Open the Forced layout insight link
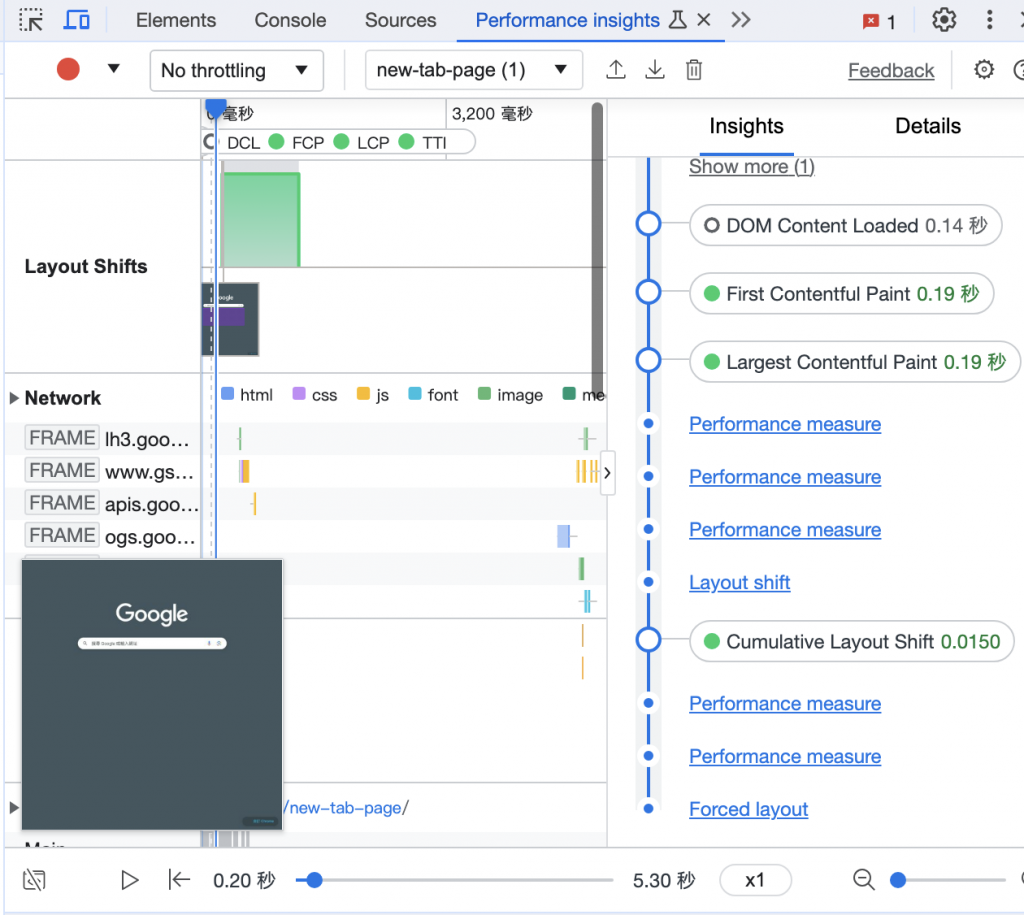1024x915 pixels. tap(748, 810)
